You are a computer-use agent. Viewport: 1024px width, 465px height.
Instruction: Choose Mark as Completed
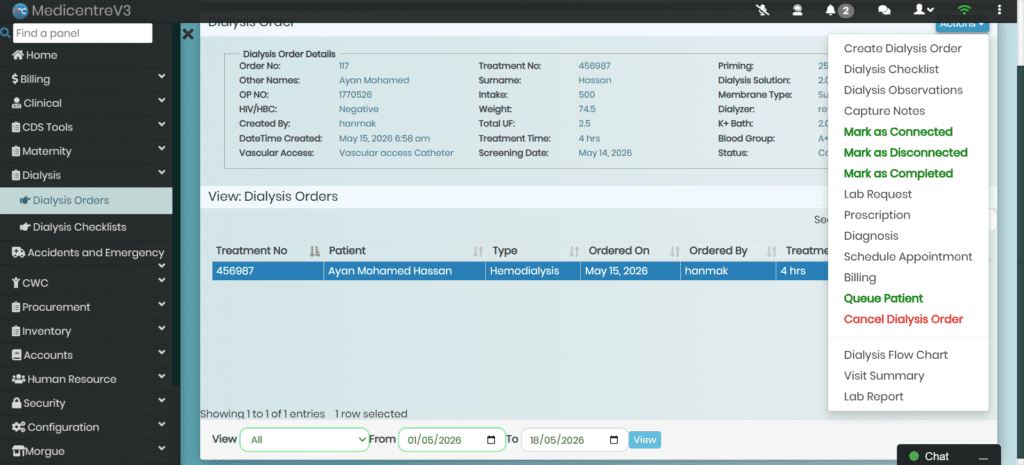tap(898, 174)
